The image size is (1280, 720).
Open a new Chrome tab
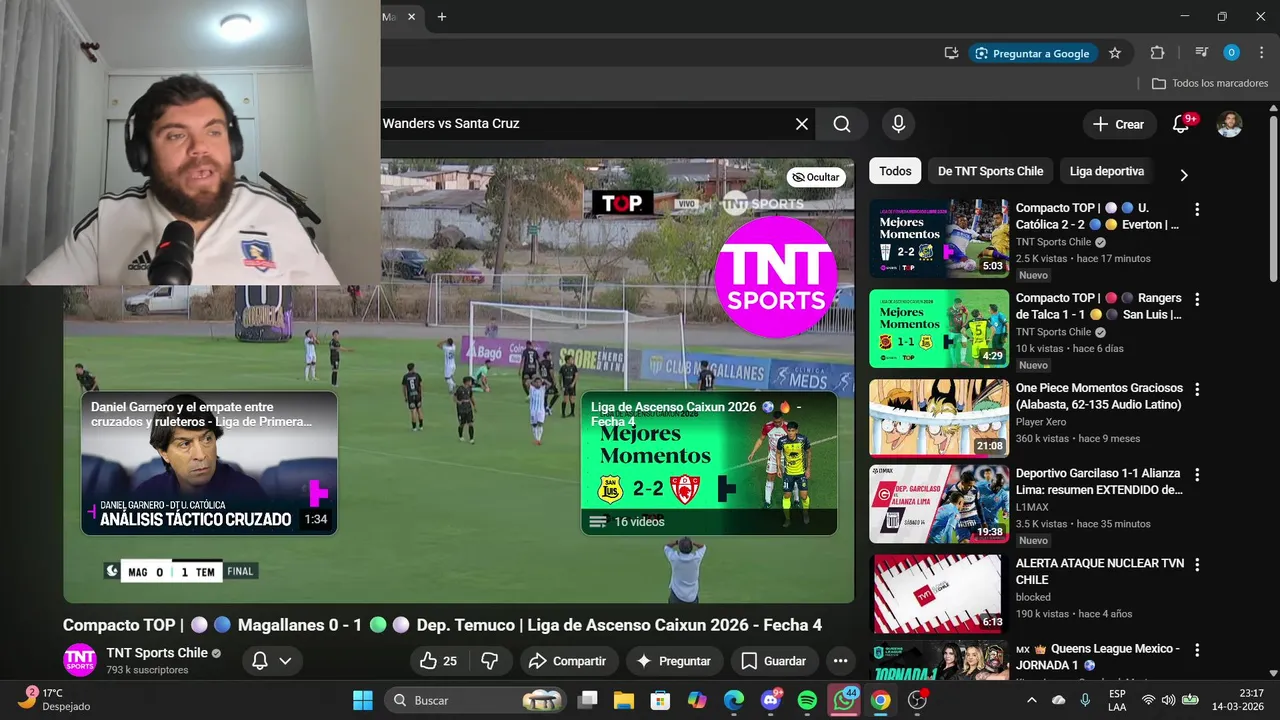click(x=442, y=17)
